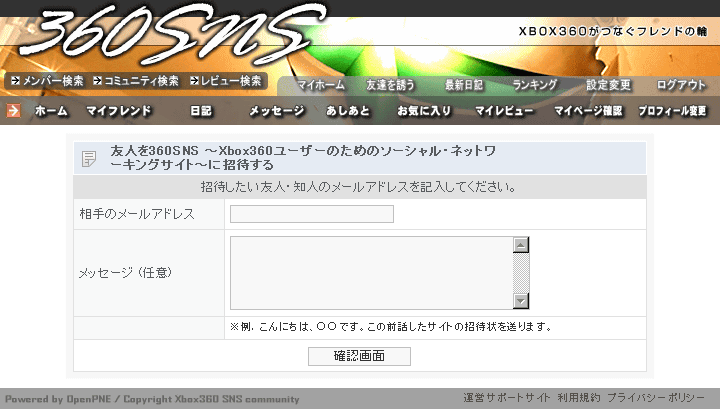Screen dimensions: 720x409
Task: Open コミュニティ検索 community search
Action: click(x=141, y=81)
